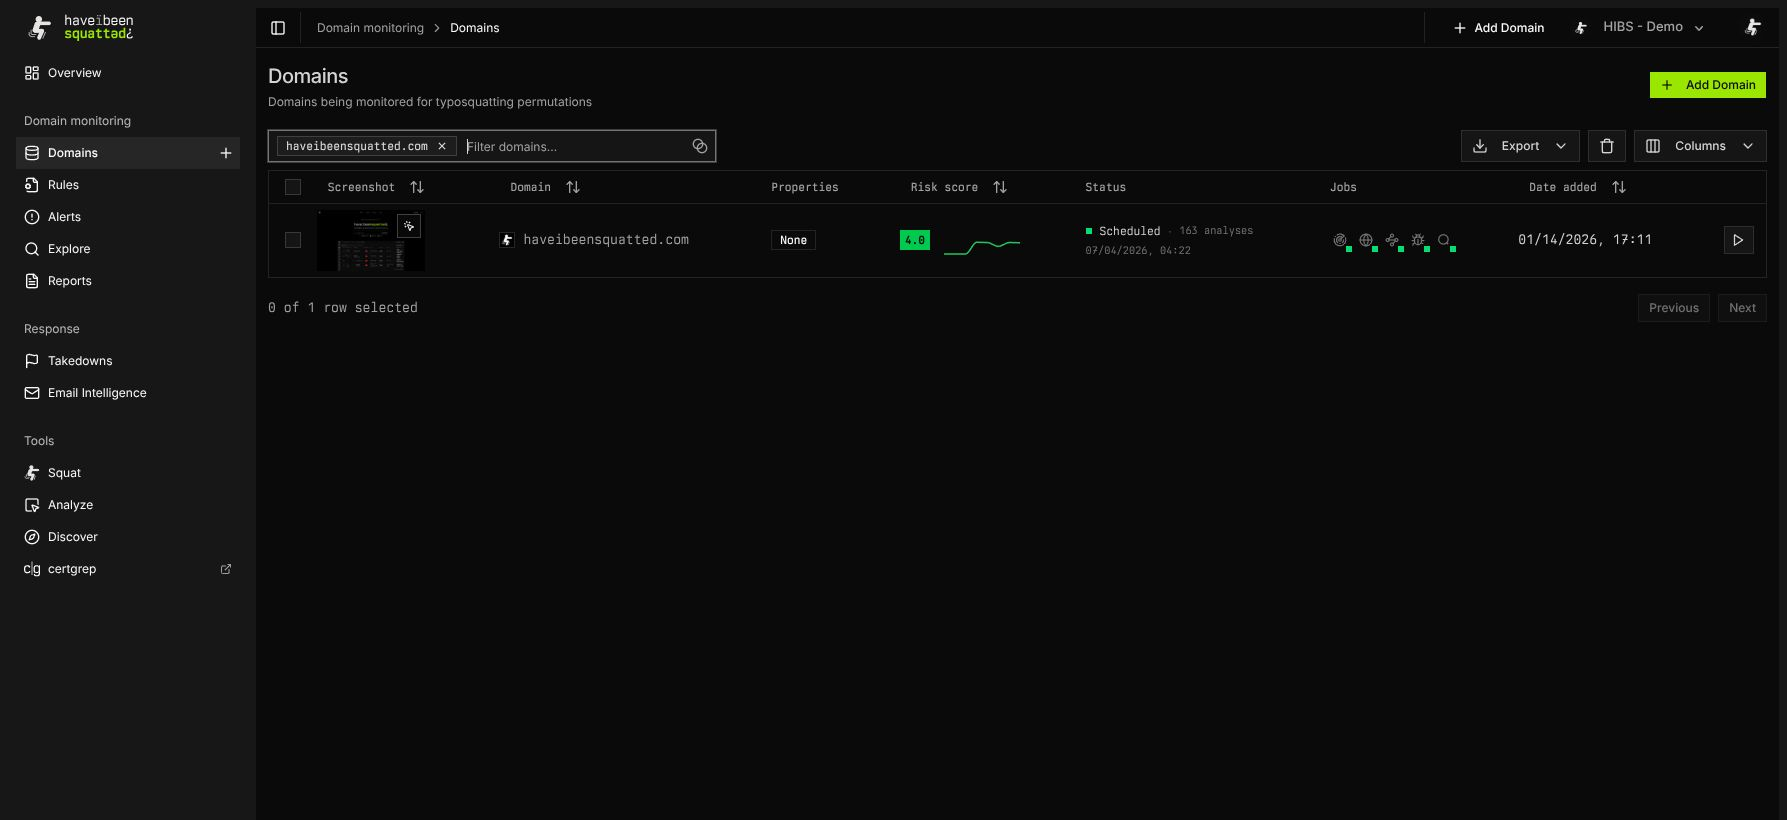Click the Alerts warning icon
Screen dimensions: 1787x820
pos(32,217)
